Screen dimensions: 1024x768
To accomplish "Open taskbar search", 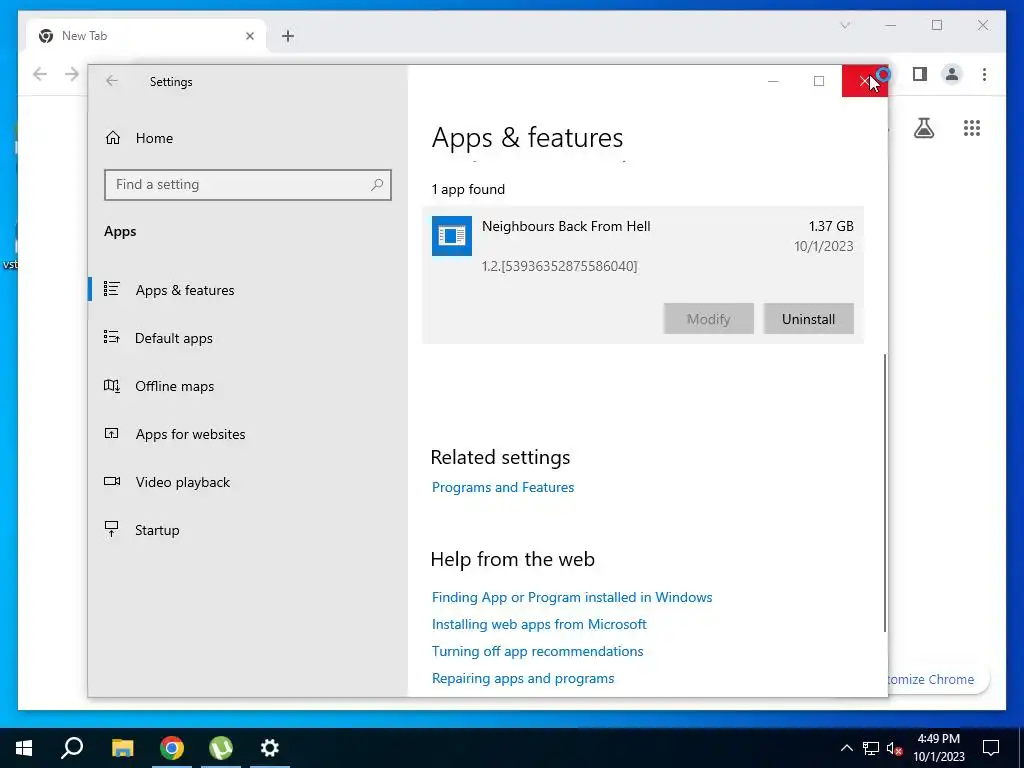I will [x=72, y=748].
